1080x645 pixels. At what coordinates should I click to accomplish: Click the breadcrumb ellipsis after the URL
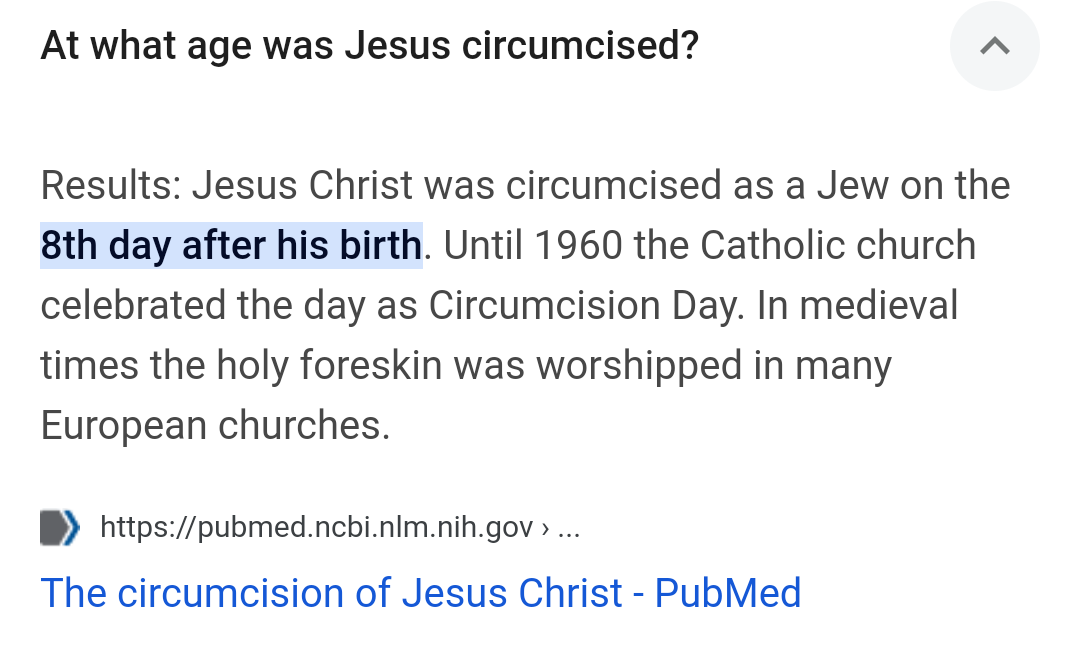click(x=568, y=527)
